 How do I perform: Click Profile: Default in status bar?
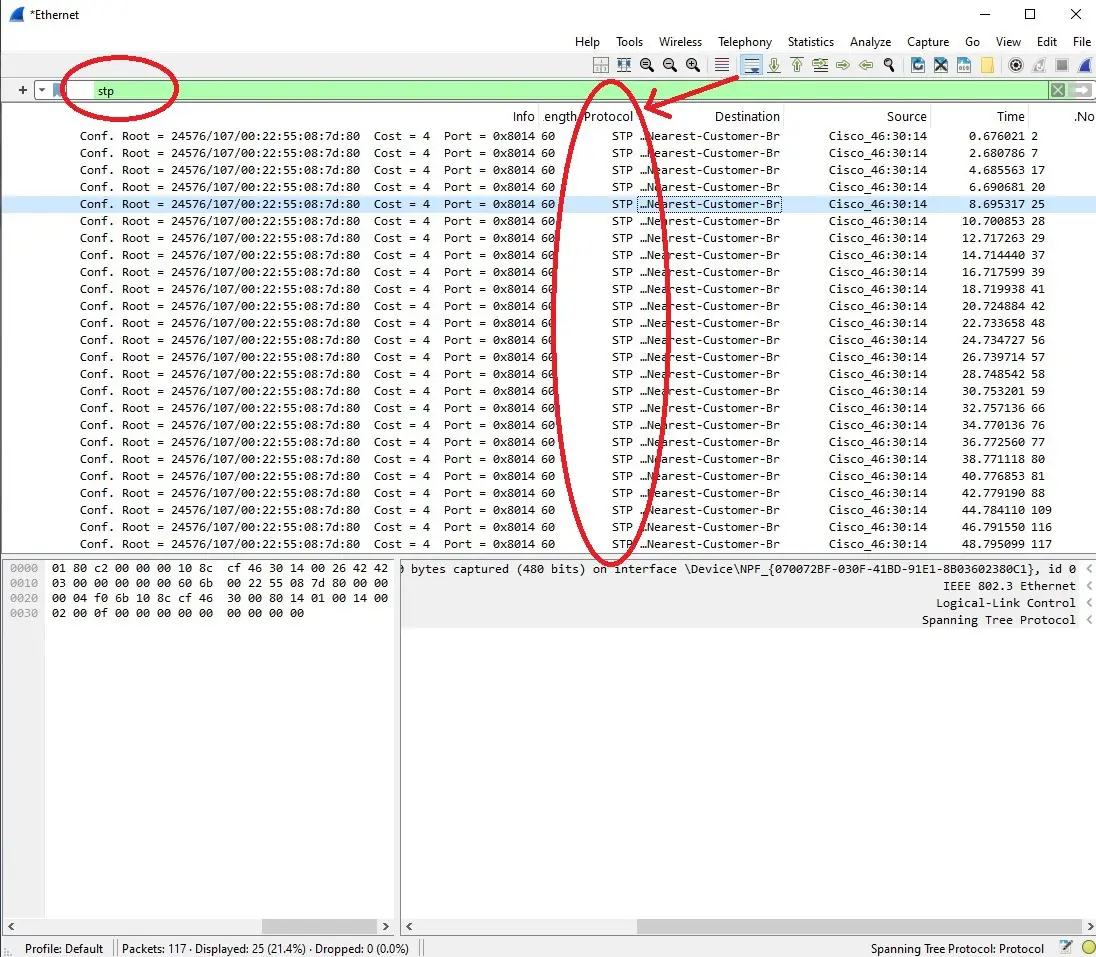(x=64, y=948)
